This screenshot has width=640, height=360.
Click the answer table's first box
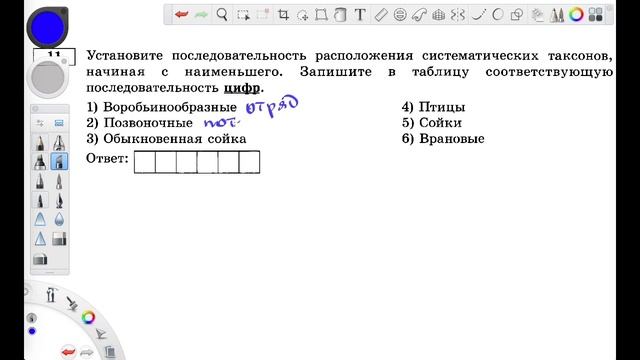[x=145, y=162]
